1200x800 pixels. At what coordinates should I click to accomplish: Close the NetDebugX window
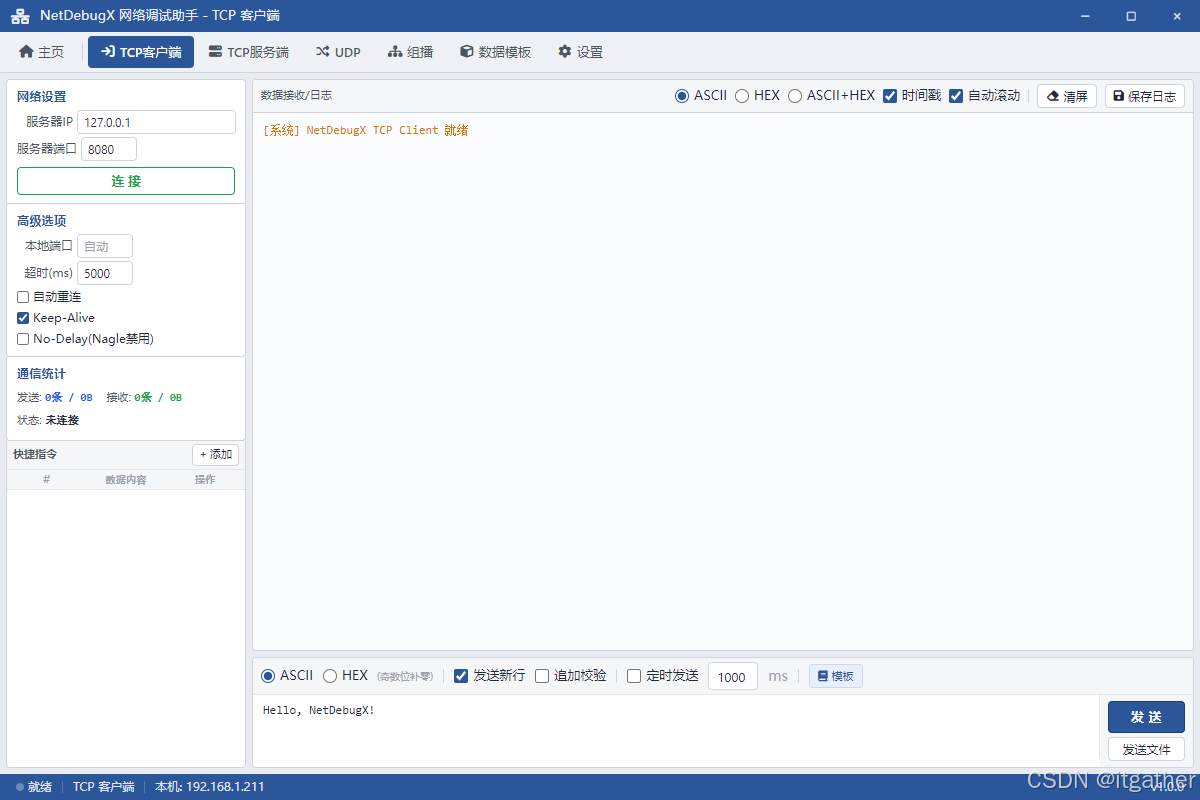(1176, 16)
